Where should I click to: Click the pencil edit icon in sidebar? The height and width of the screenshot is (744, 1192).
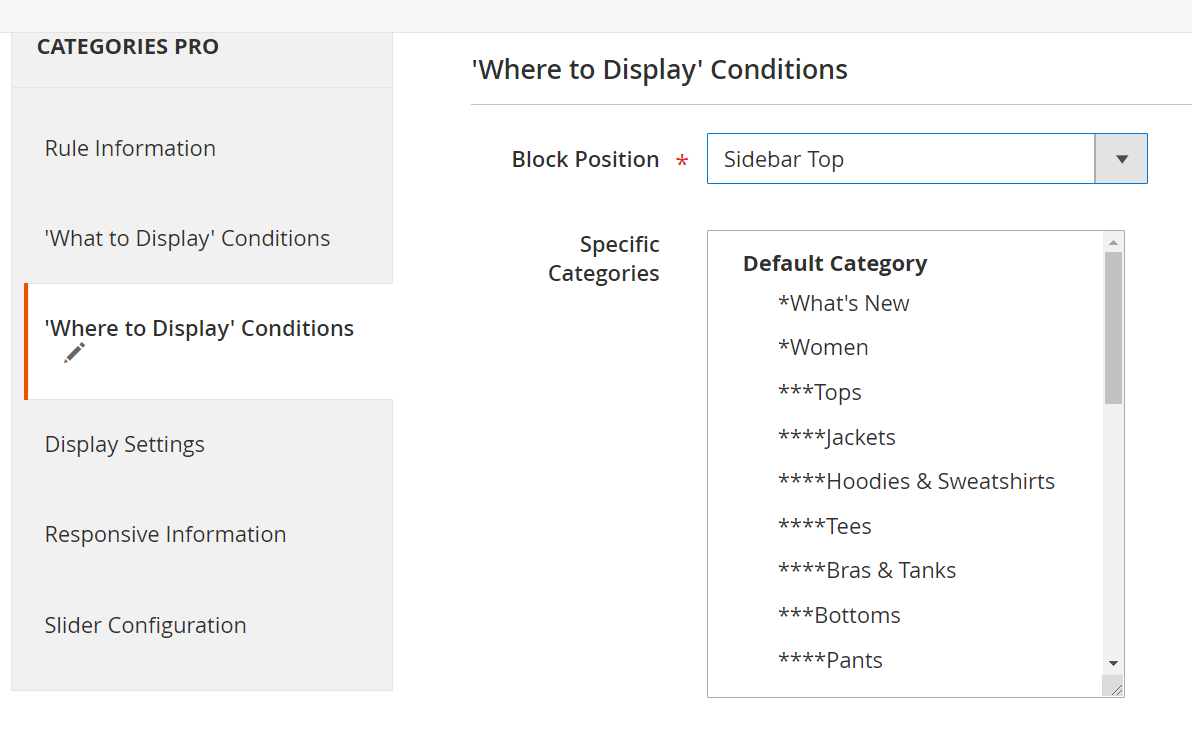coord(74,353)
